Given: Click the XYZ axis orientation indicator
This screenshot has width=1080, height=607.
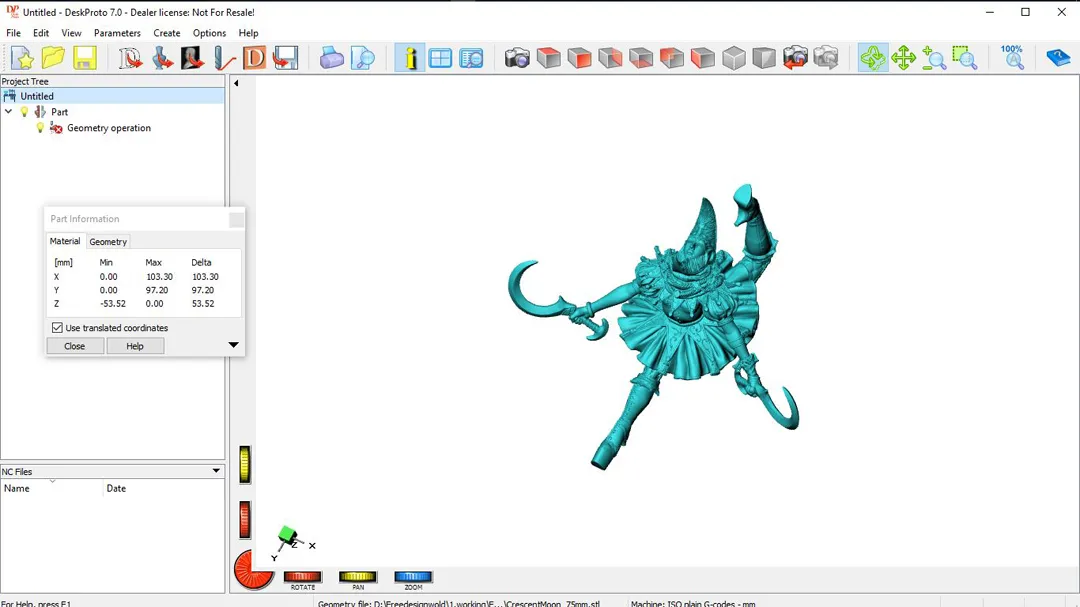Looking at the screenshot, I should (x=294, y=543).
